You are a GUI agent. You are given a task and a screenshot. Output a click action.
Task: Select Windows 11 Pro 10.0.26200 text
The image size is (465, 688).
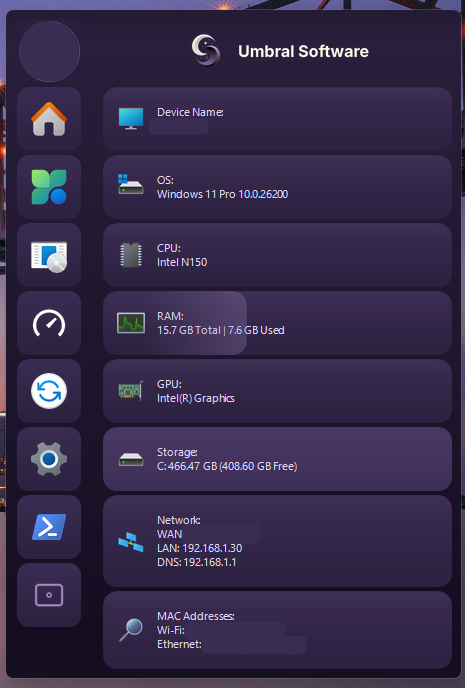click(222, 194)
